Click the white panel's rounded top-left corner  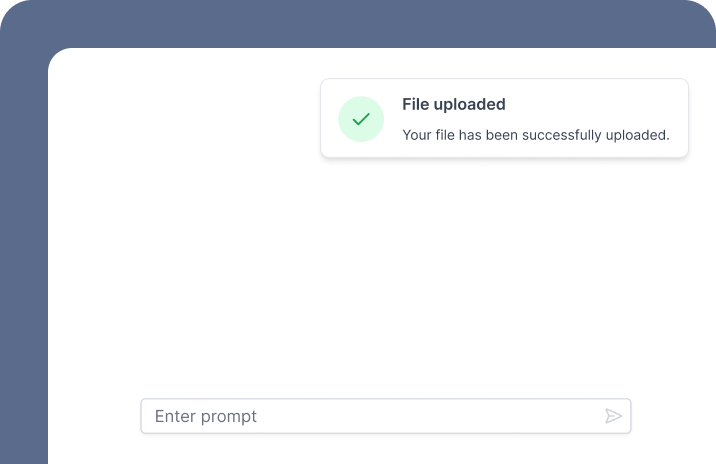[x=59, y=58]
